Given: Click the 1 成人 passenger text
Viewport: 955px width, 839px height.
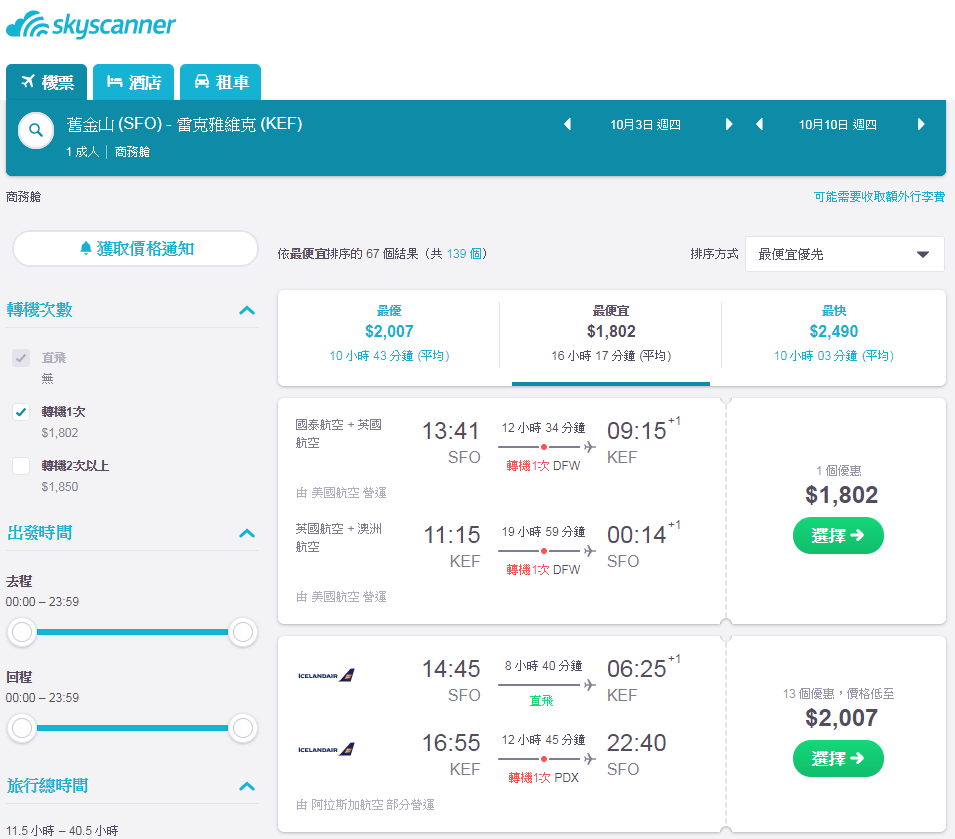Looking at the screenshot, I should 83,152.
